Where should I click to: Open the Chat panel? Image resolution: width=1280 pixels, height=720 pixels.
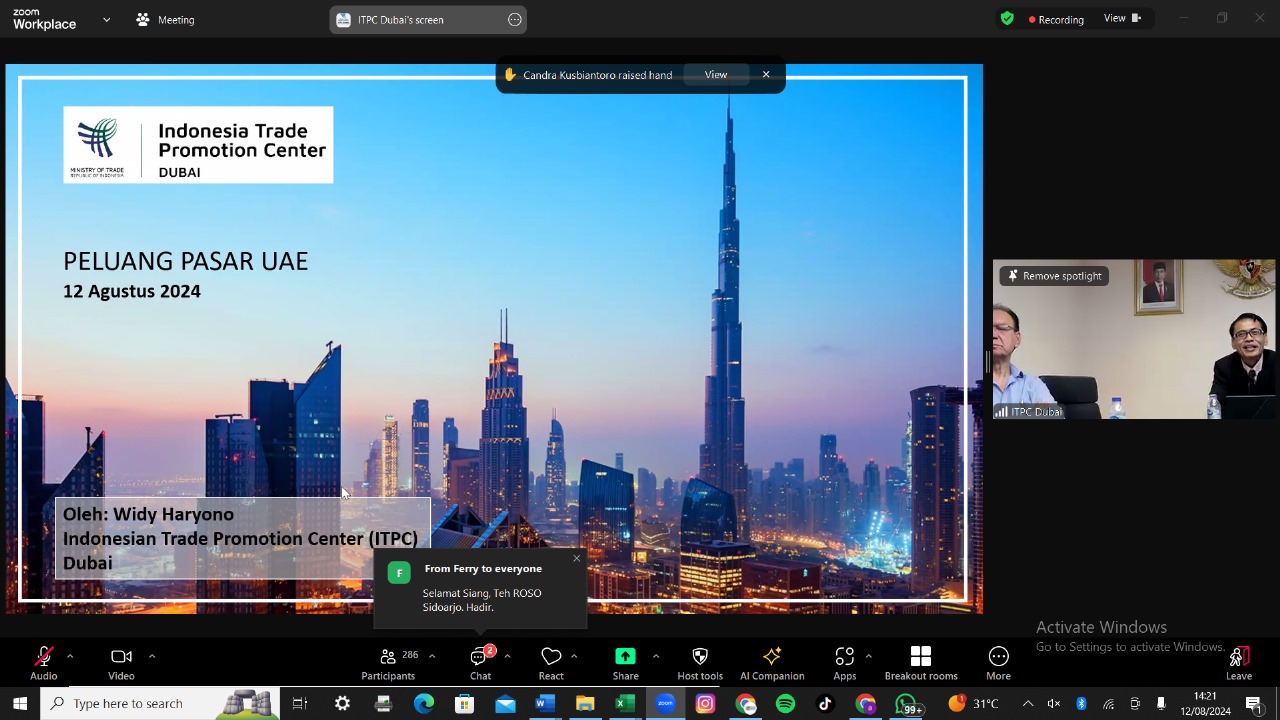pyautogui.click(x=480, y=663)
